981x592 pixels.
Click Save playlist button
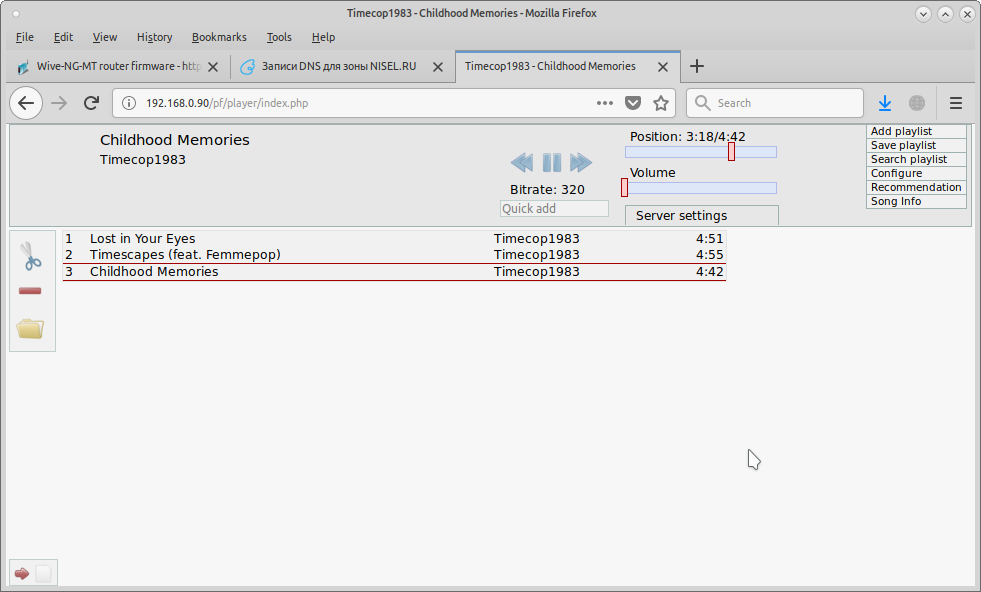tap(916, 145)
